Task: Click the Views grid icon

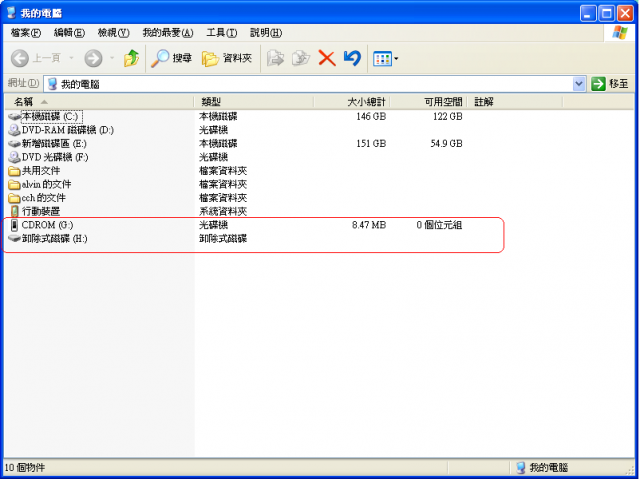Action: coord(382,59)
